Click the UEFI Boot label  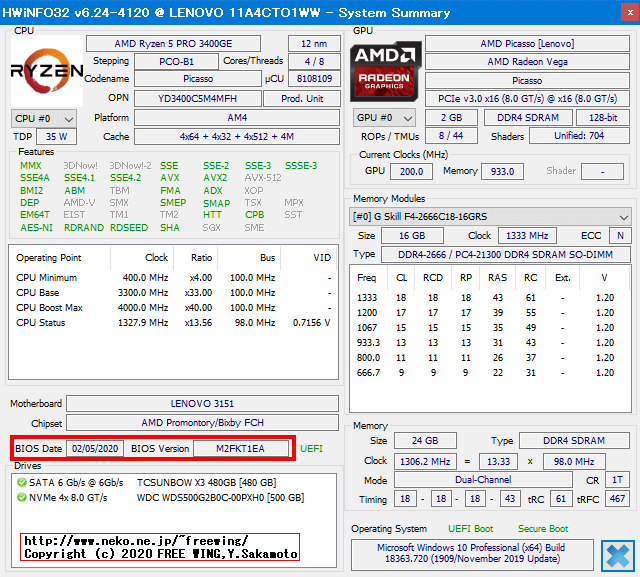point(469,528)
